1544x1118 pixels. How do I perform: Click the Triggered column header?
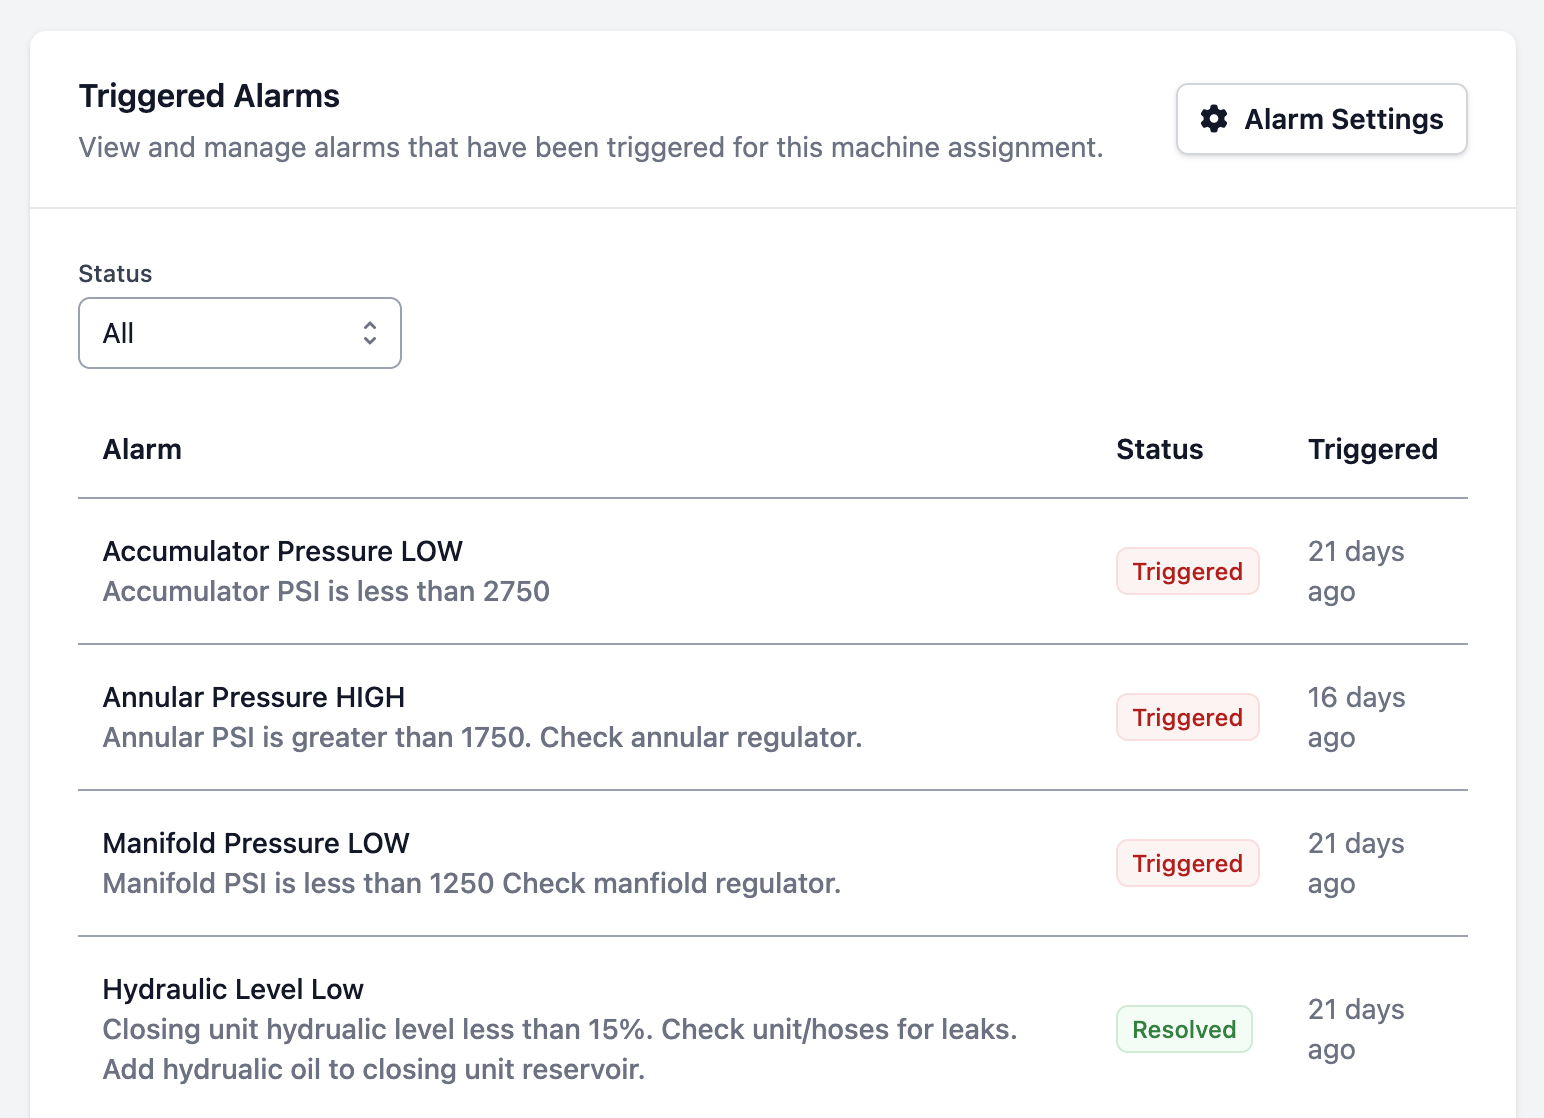click(x=1372, y=449)
